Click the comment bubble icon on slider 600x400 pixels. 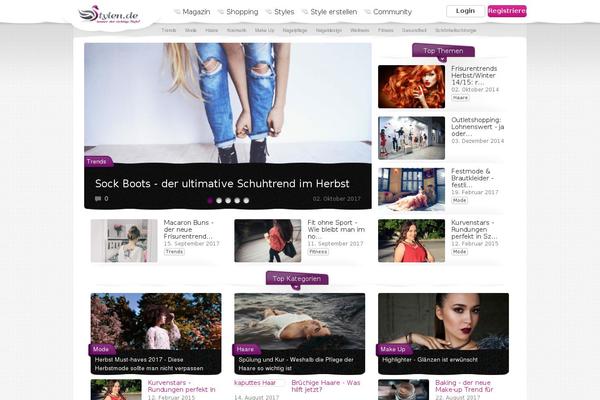point(98,199)
